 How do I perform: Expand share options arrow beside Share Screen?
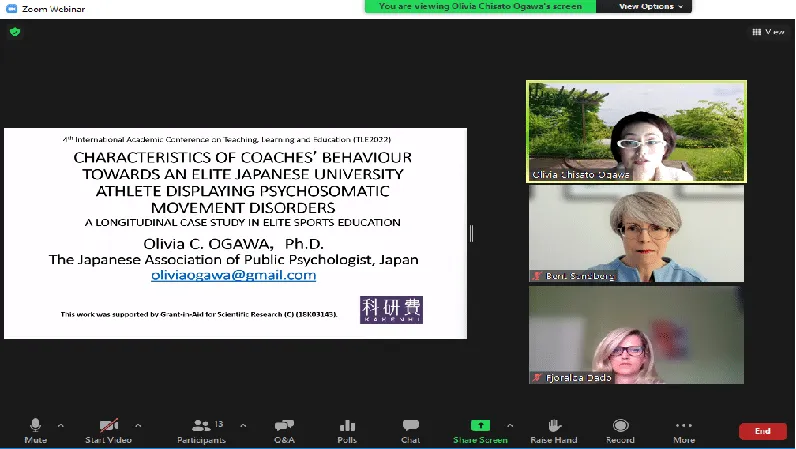(x=510, y=425)
